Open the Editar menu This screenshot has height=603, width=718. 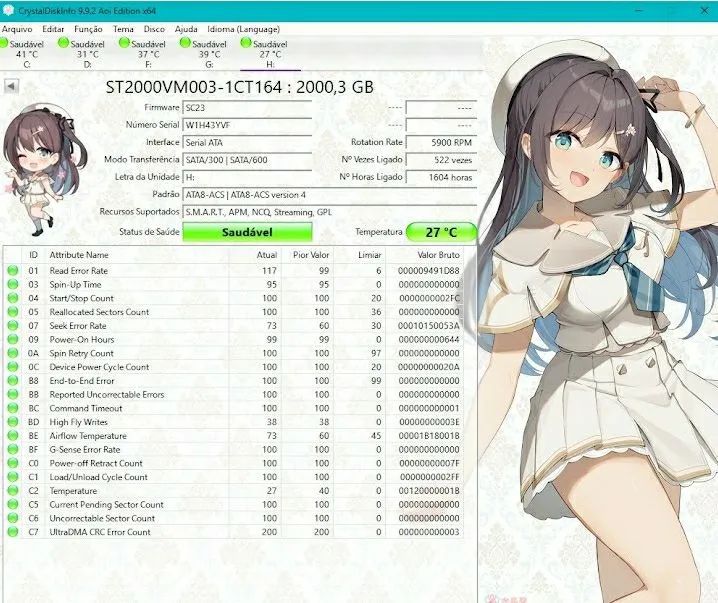(53, 29)
